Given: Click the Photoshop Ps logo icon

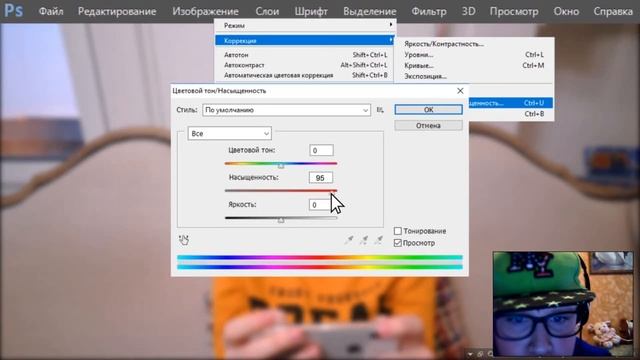Looking at the screenshot, I should (x=13, y=10).
